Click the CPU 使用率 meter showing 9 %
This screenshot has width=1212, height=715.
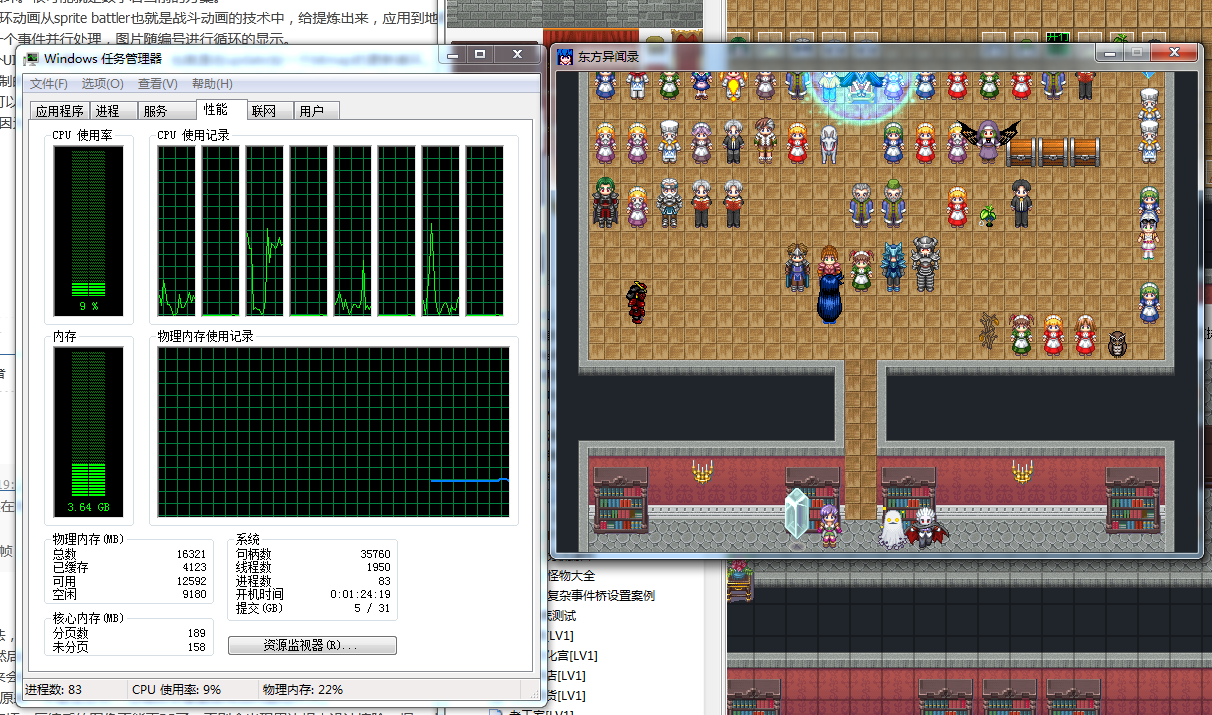89,231
